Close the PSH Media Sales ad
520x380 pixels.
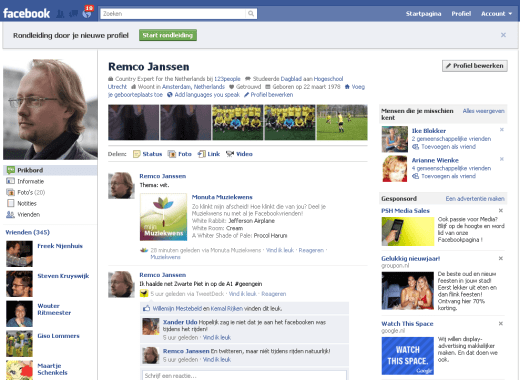click(x=501, y=210)
